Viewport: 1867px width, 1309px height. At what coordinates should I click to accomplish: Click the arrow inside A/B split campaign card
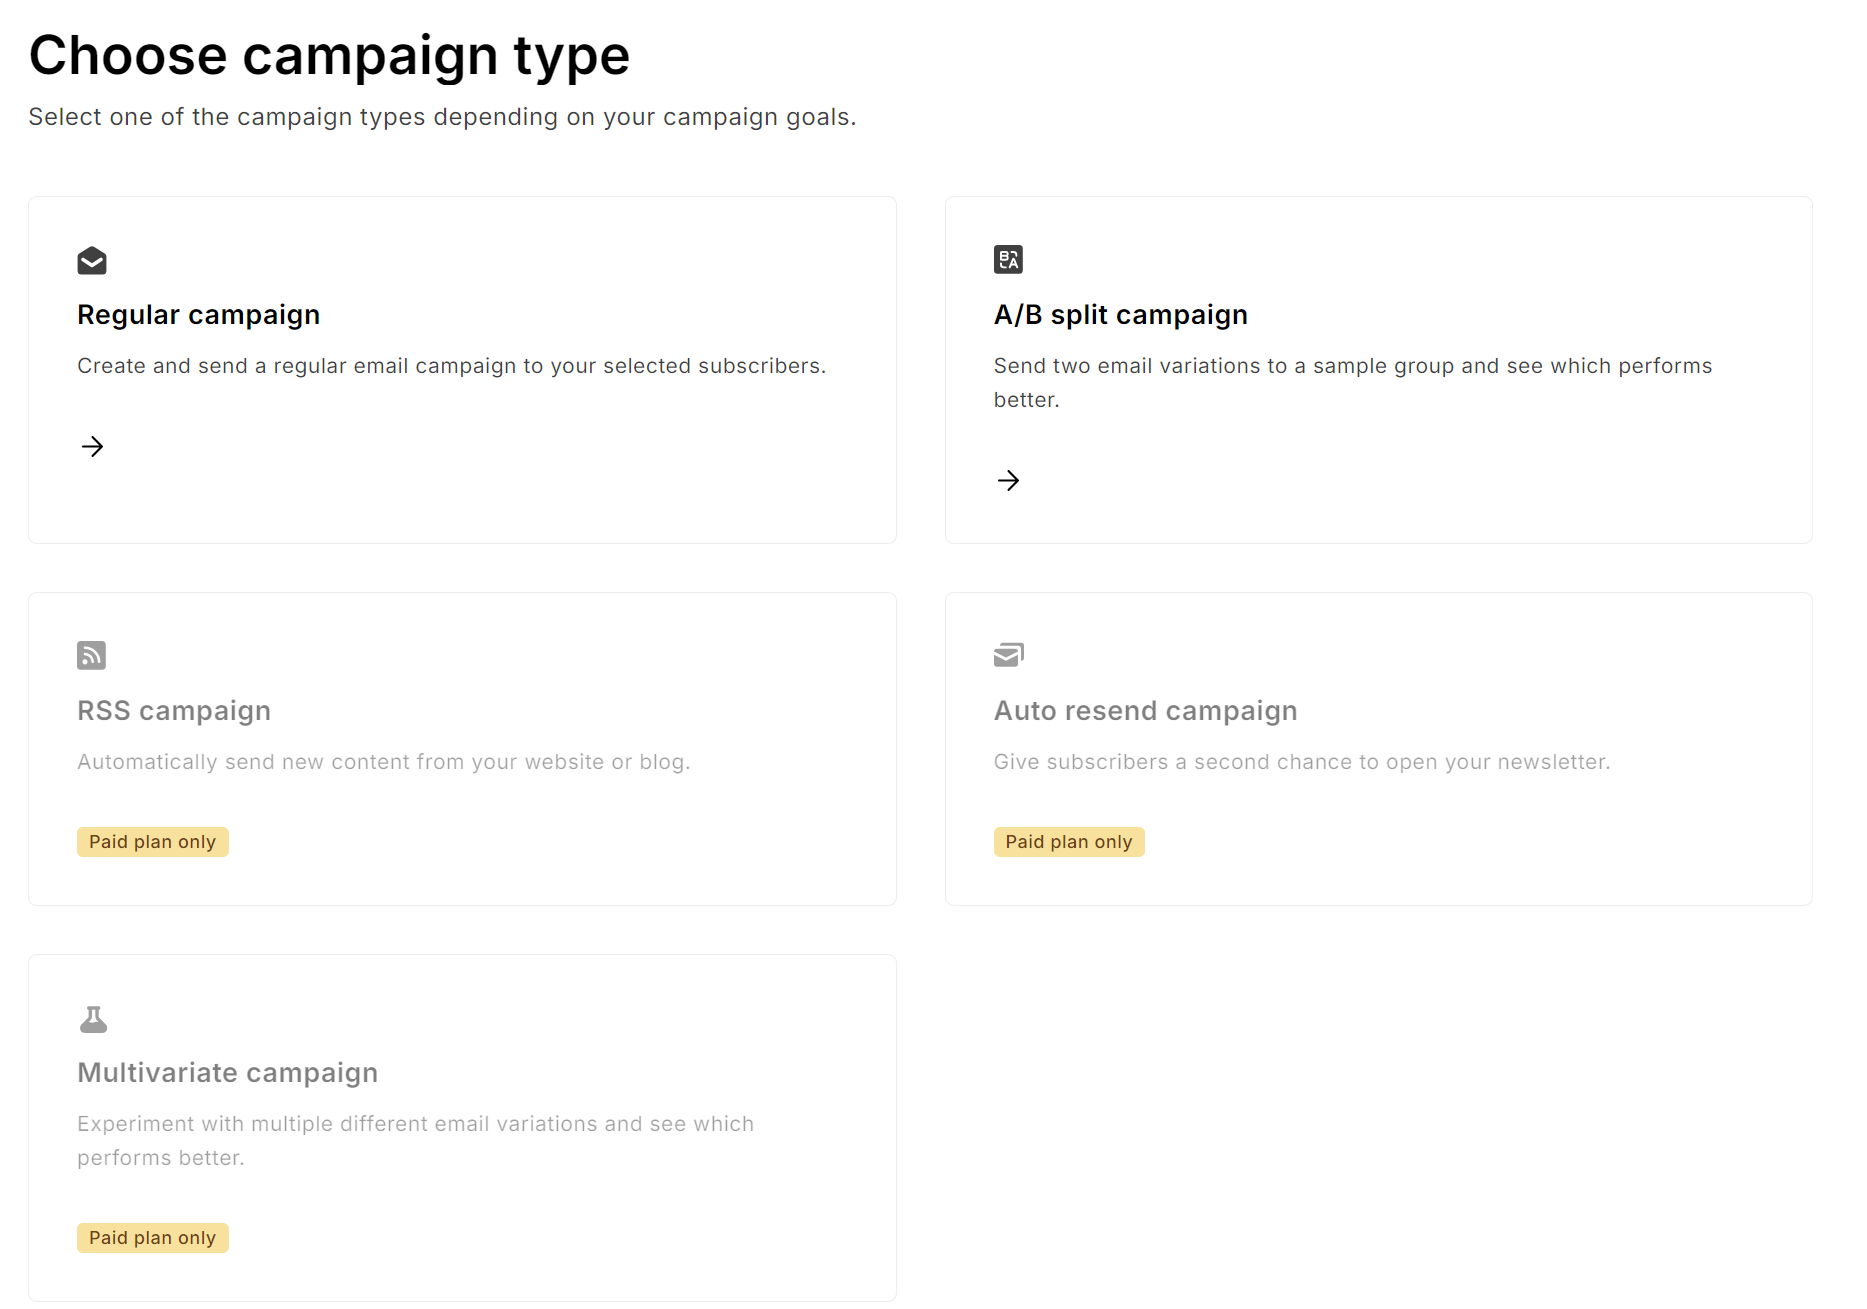click(1009, 480)
